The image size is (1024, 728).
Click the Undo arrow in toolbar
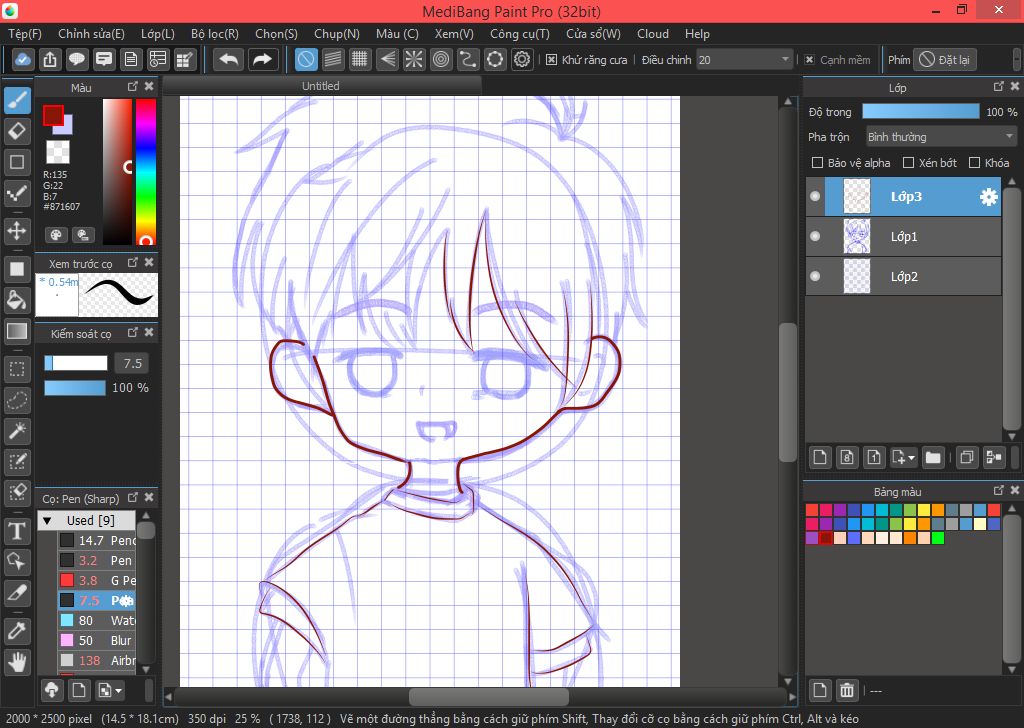click(229, 59)
